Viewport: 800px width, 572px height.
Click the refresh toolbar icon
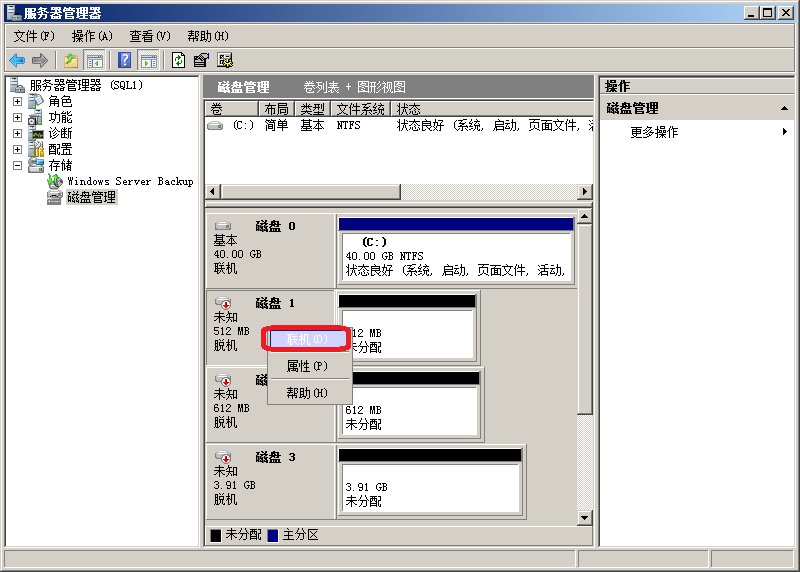pyautogui.click(x=178, y=60)
